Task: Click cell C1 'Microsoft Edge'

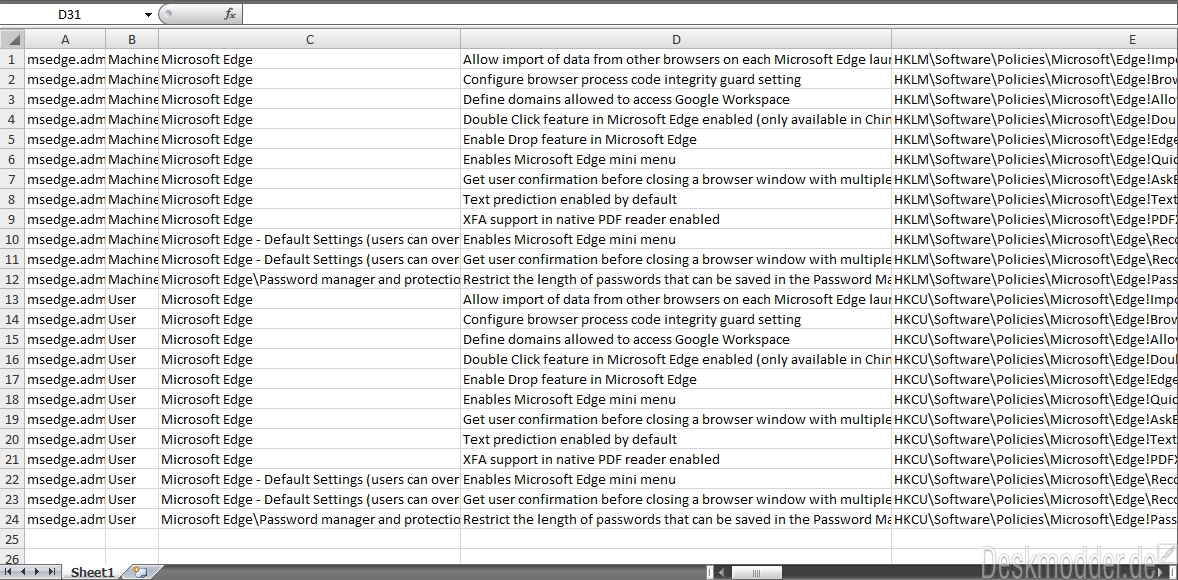Action: [310, 59]
